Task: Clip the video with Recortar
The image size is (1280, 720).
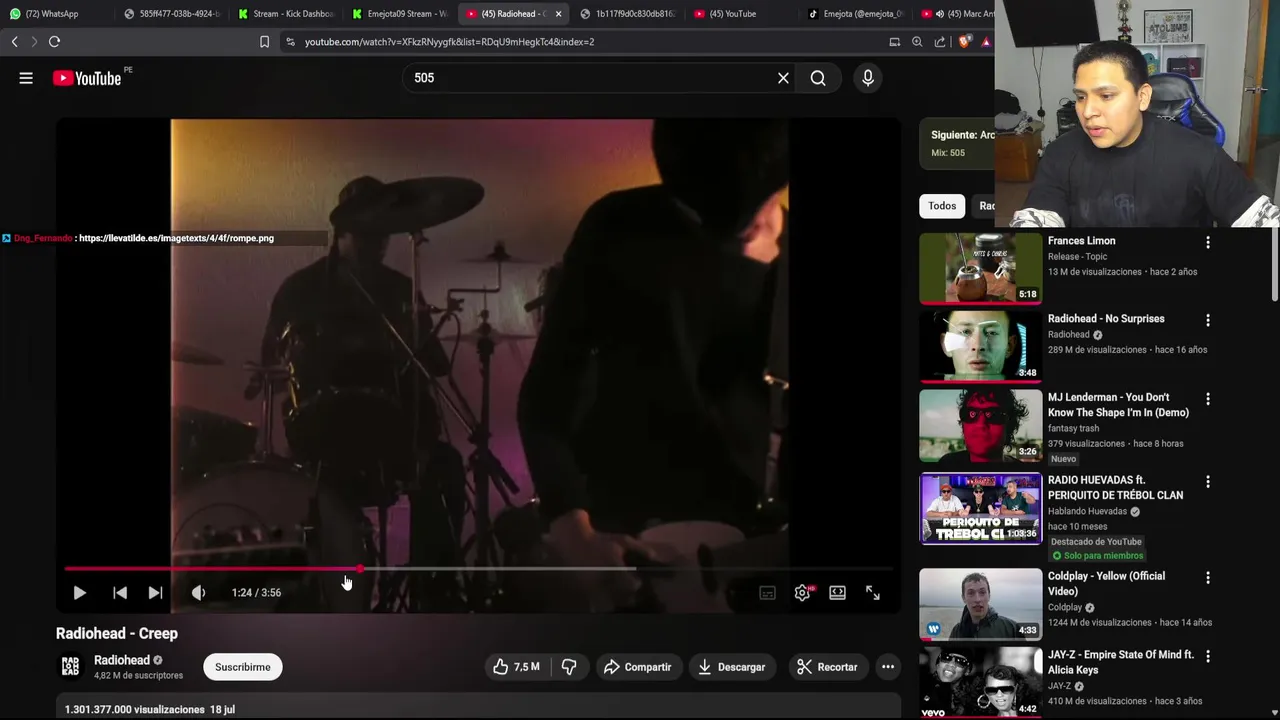Action: (827, 667)
